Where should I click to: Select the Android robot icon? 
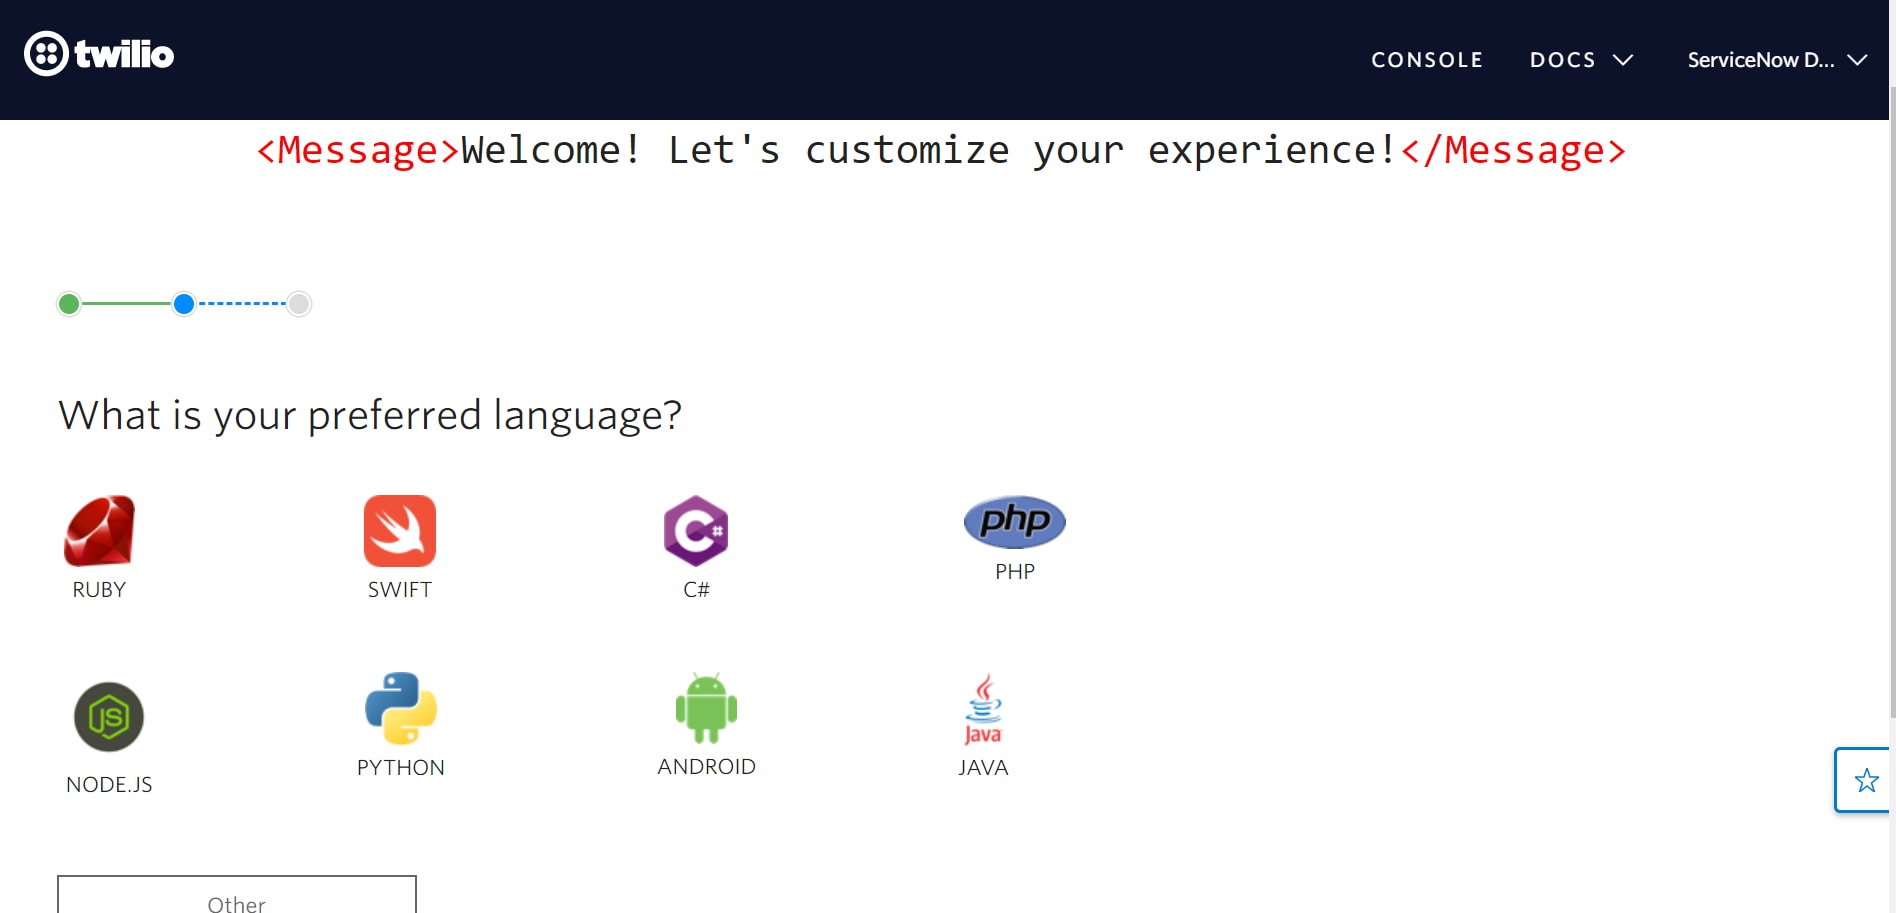tap(706, 708)
